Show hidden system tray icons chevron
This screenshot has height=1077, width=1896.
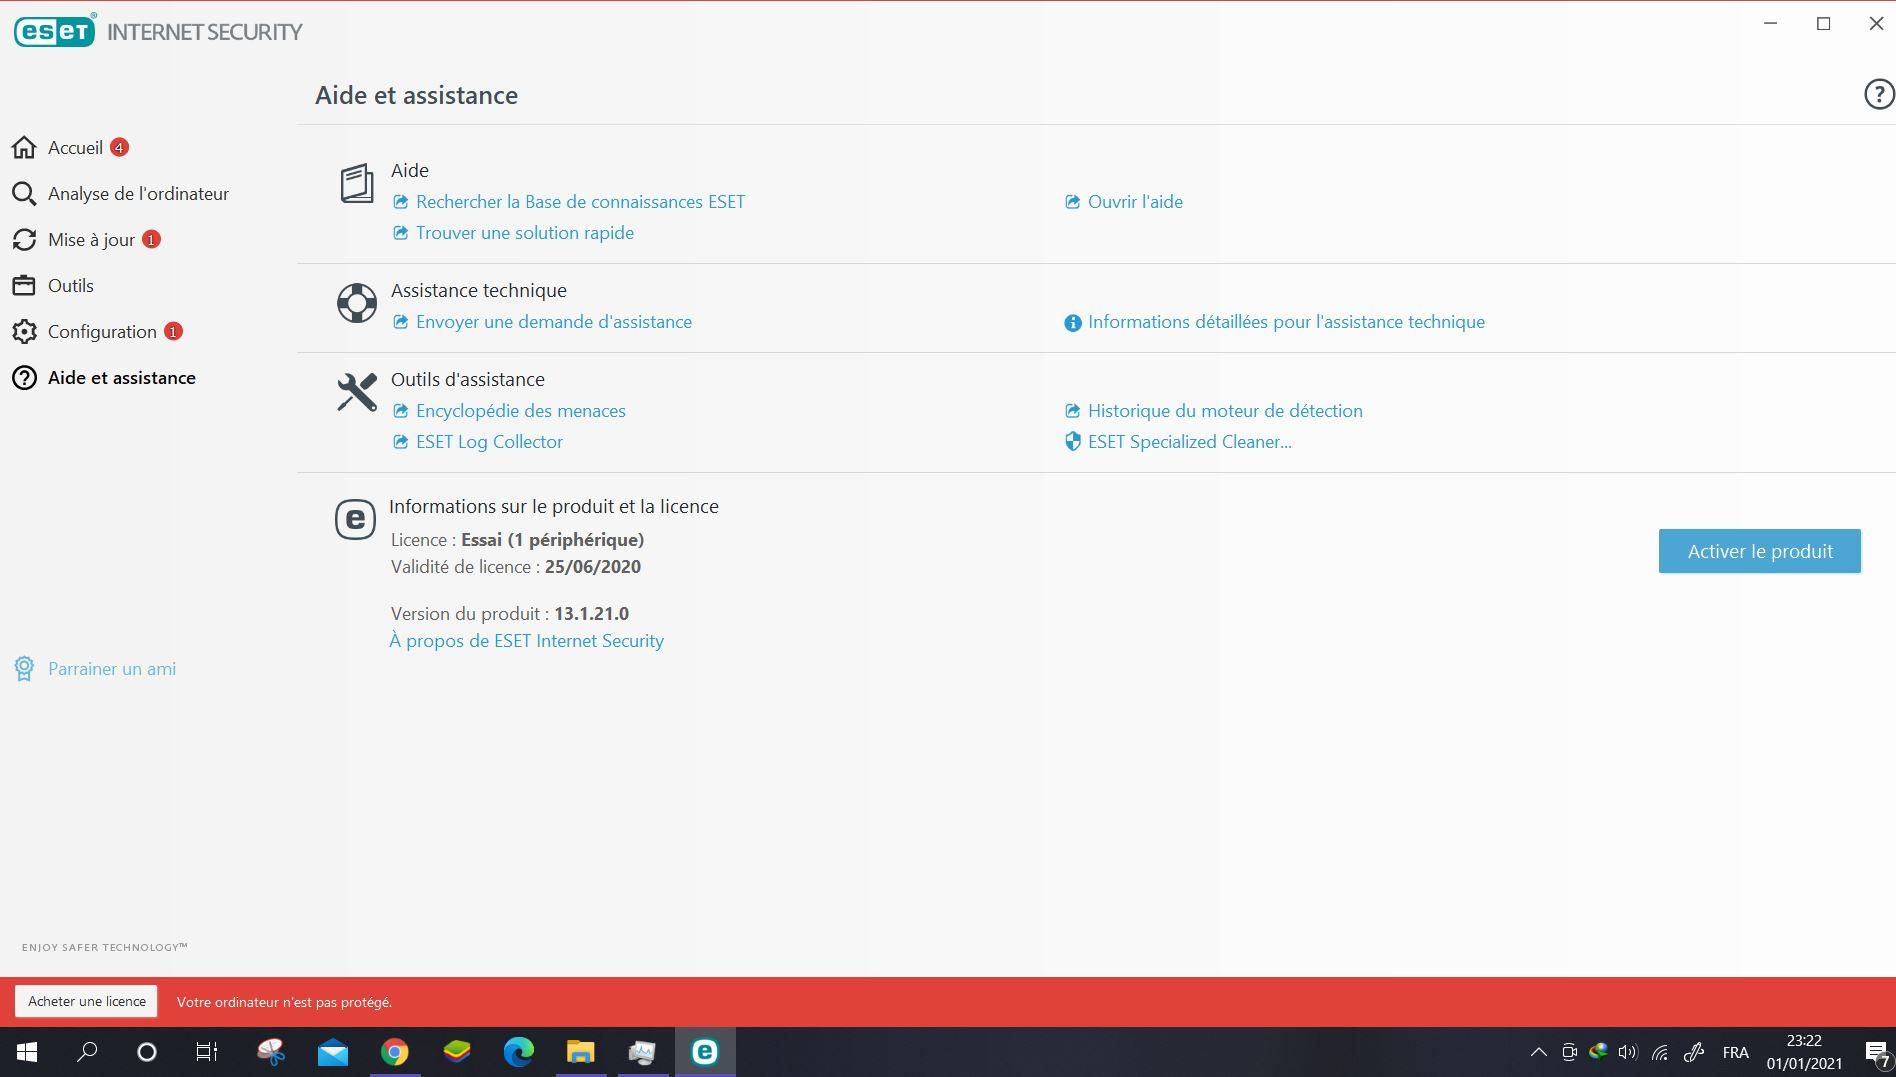pyautogui.click(x=1539, y=1052)
